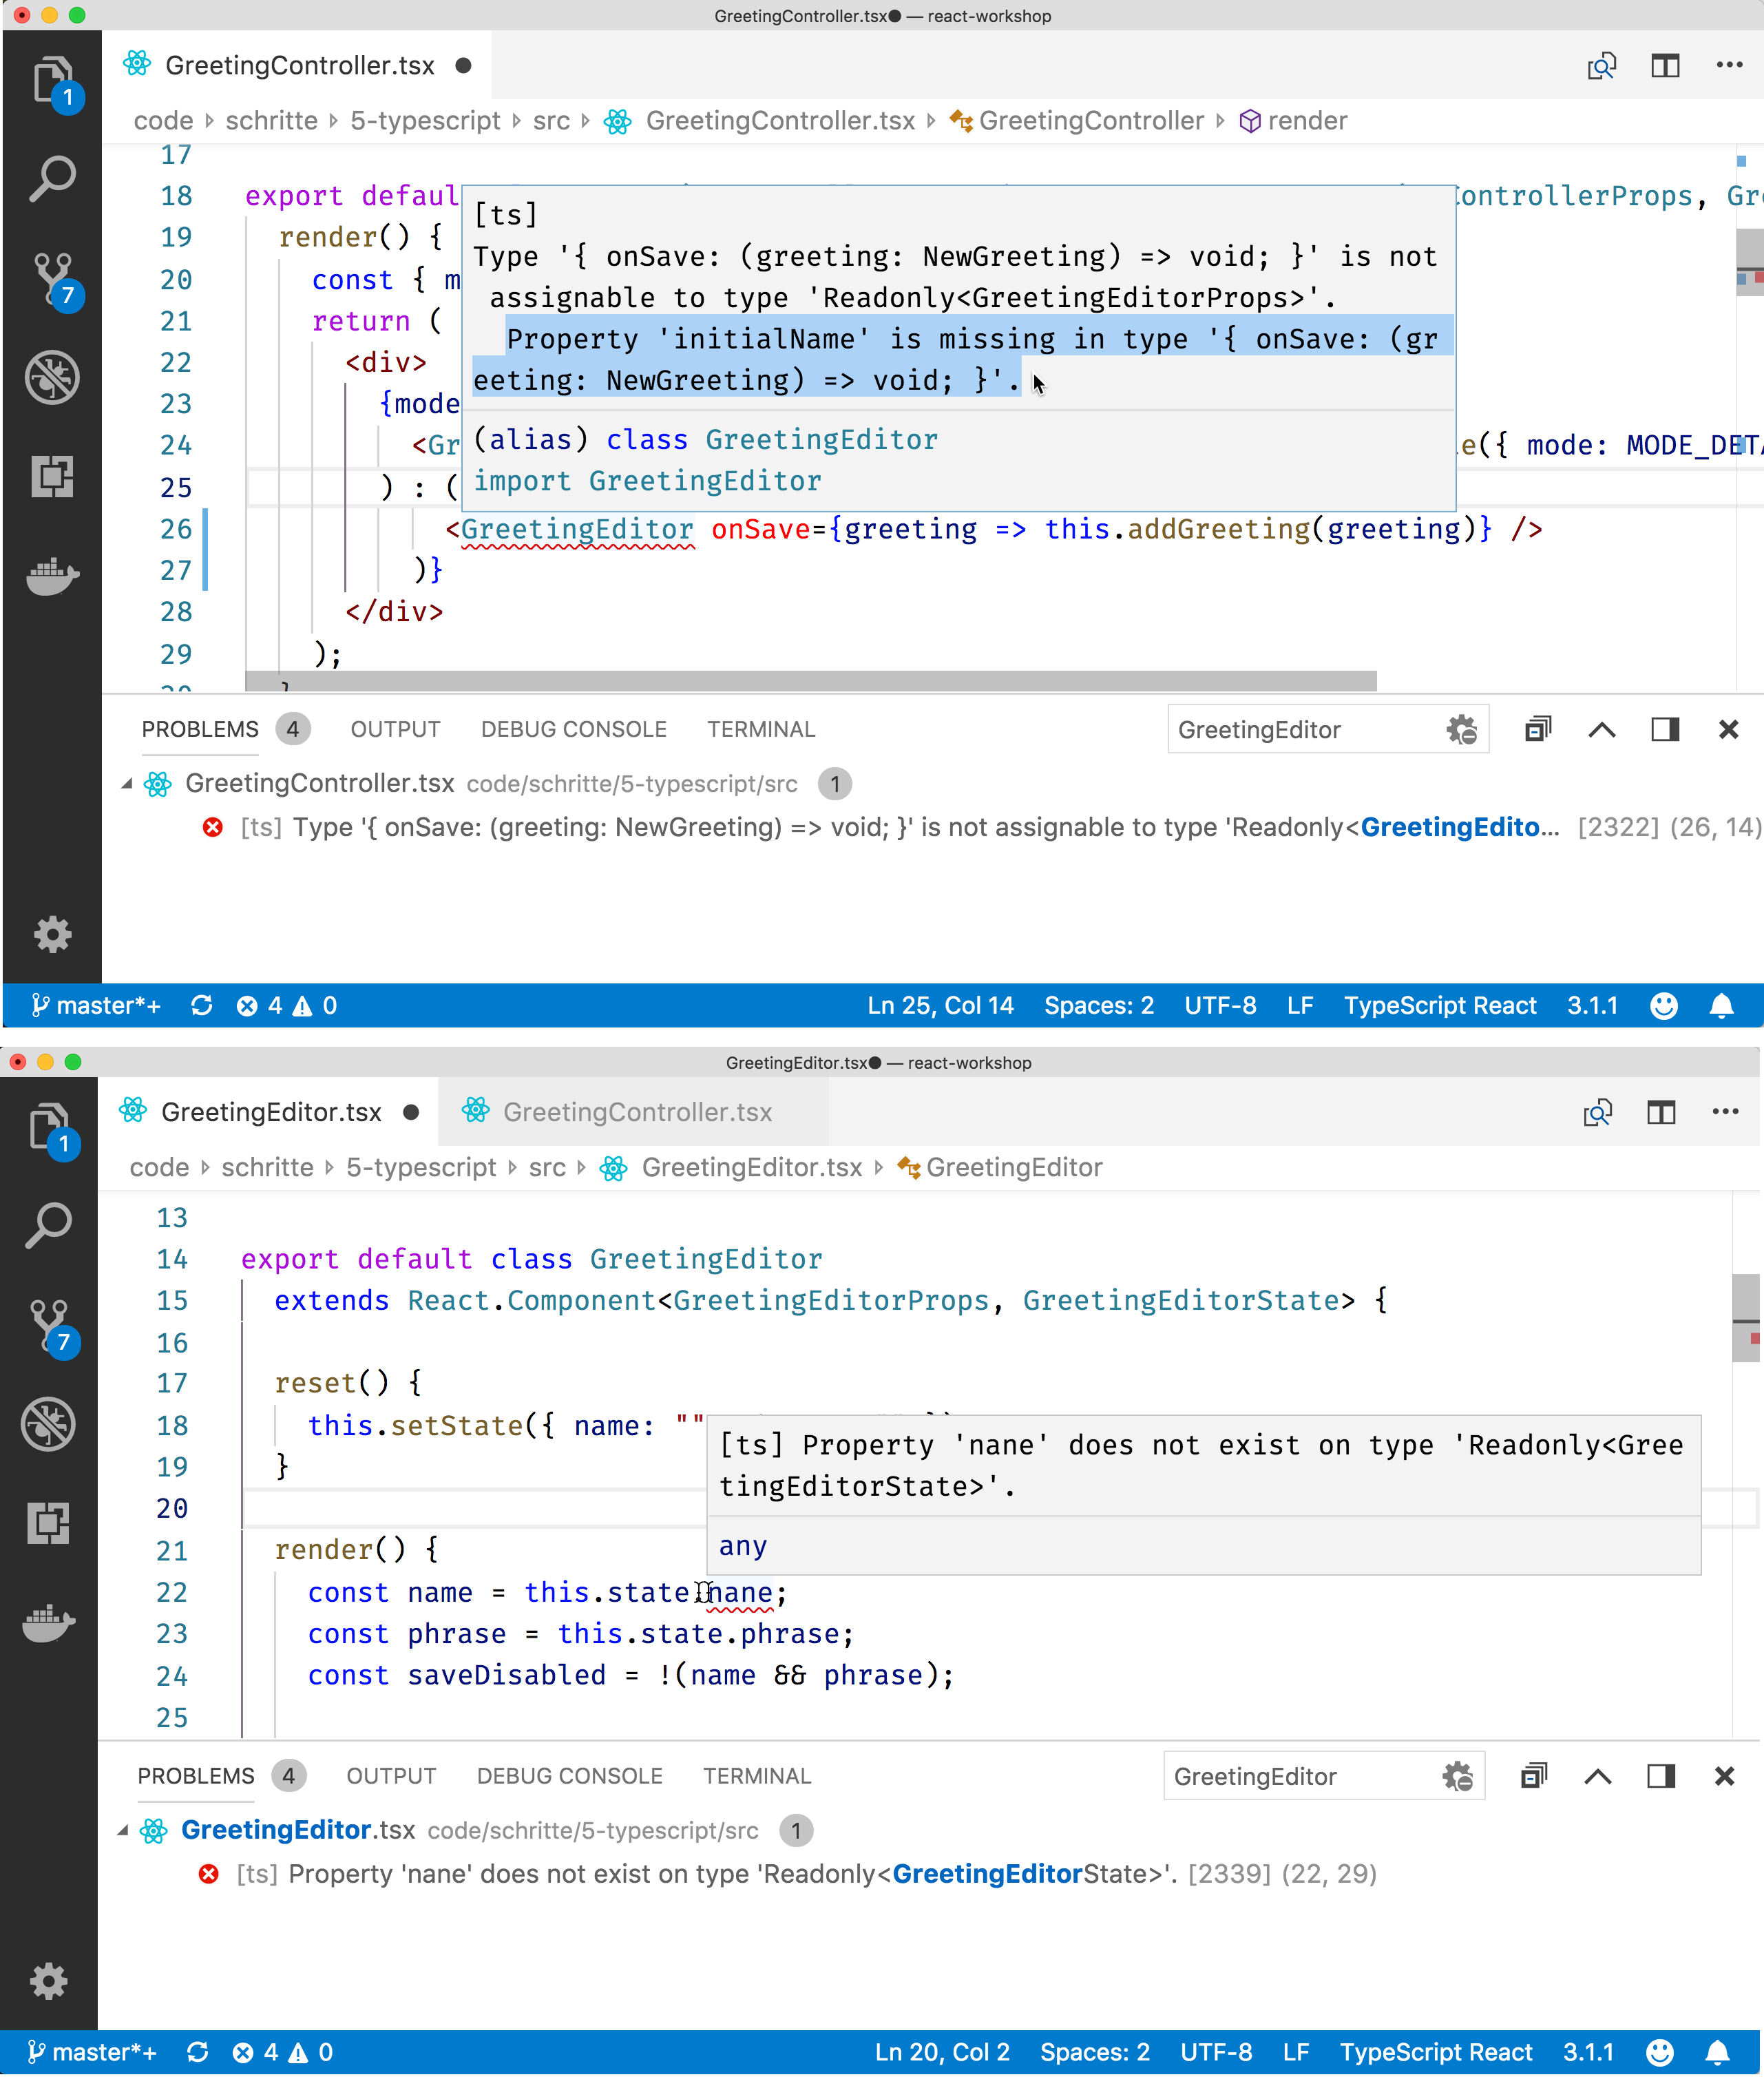Screen dimensions: 1764x2077
Task: Open 'schritte' breadcrumb in top window
Action: pyautogui.click(x=271, y=121)
